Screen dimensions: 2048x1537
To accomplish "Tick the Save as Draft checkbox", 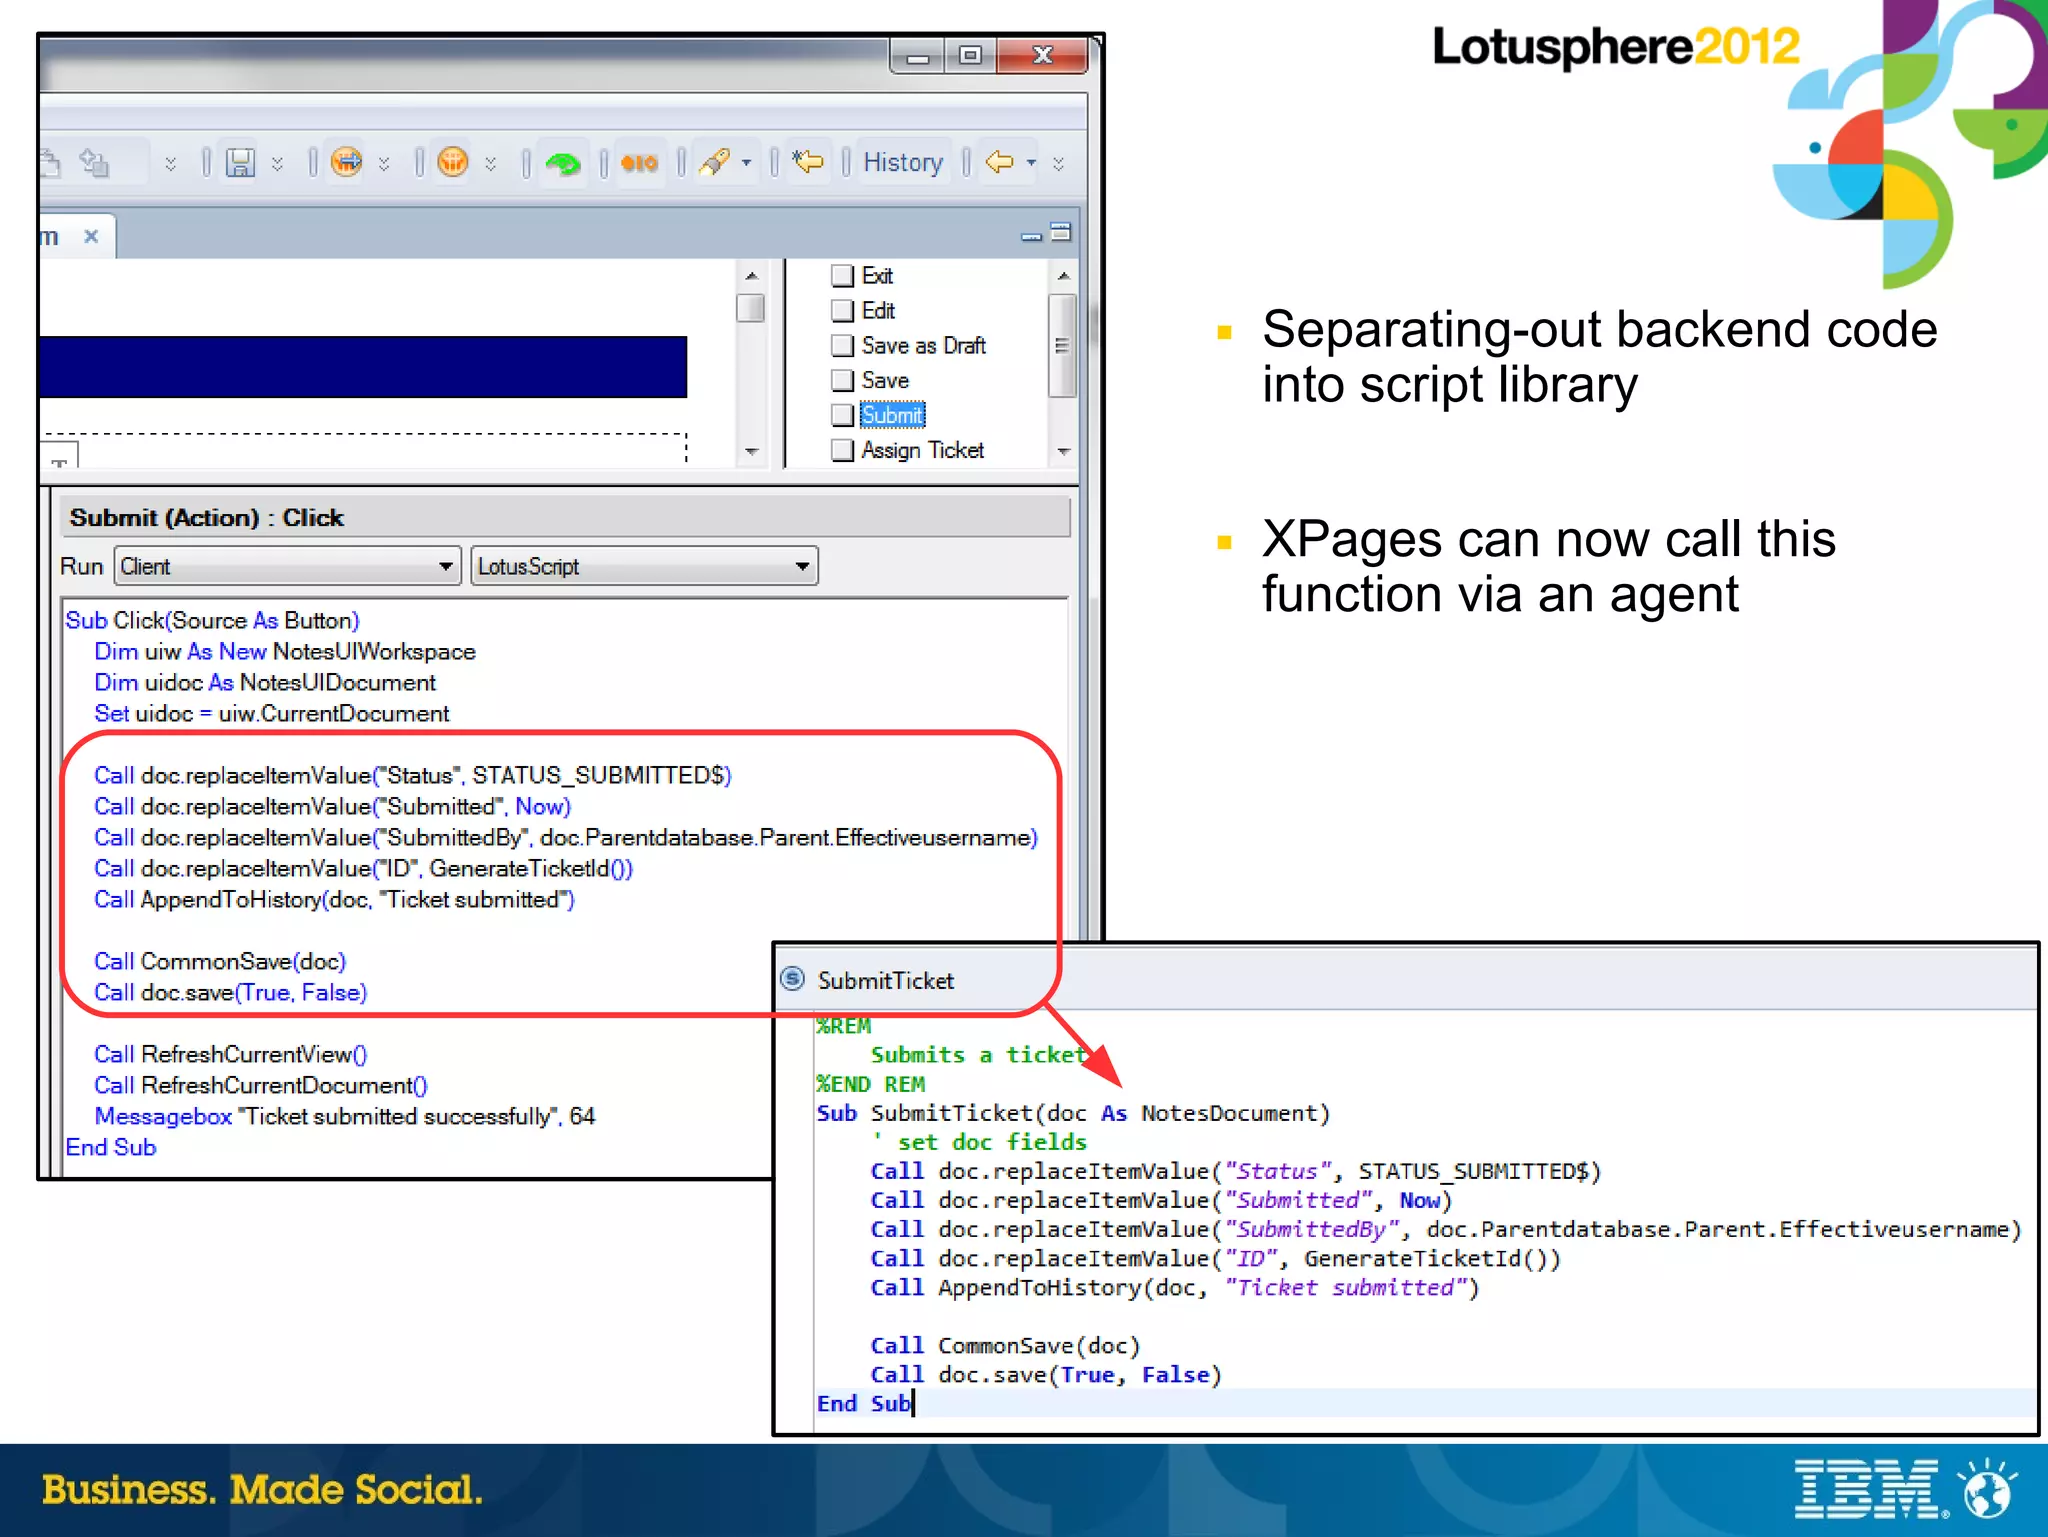I will (x=843, y=345).
